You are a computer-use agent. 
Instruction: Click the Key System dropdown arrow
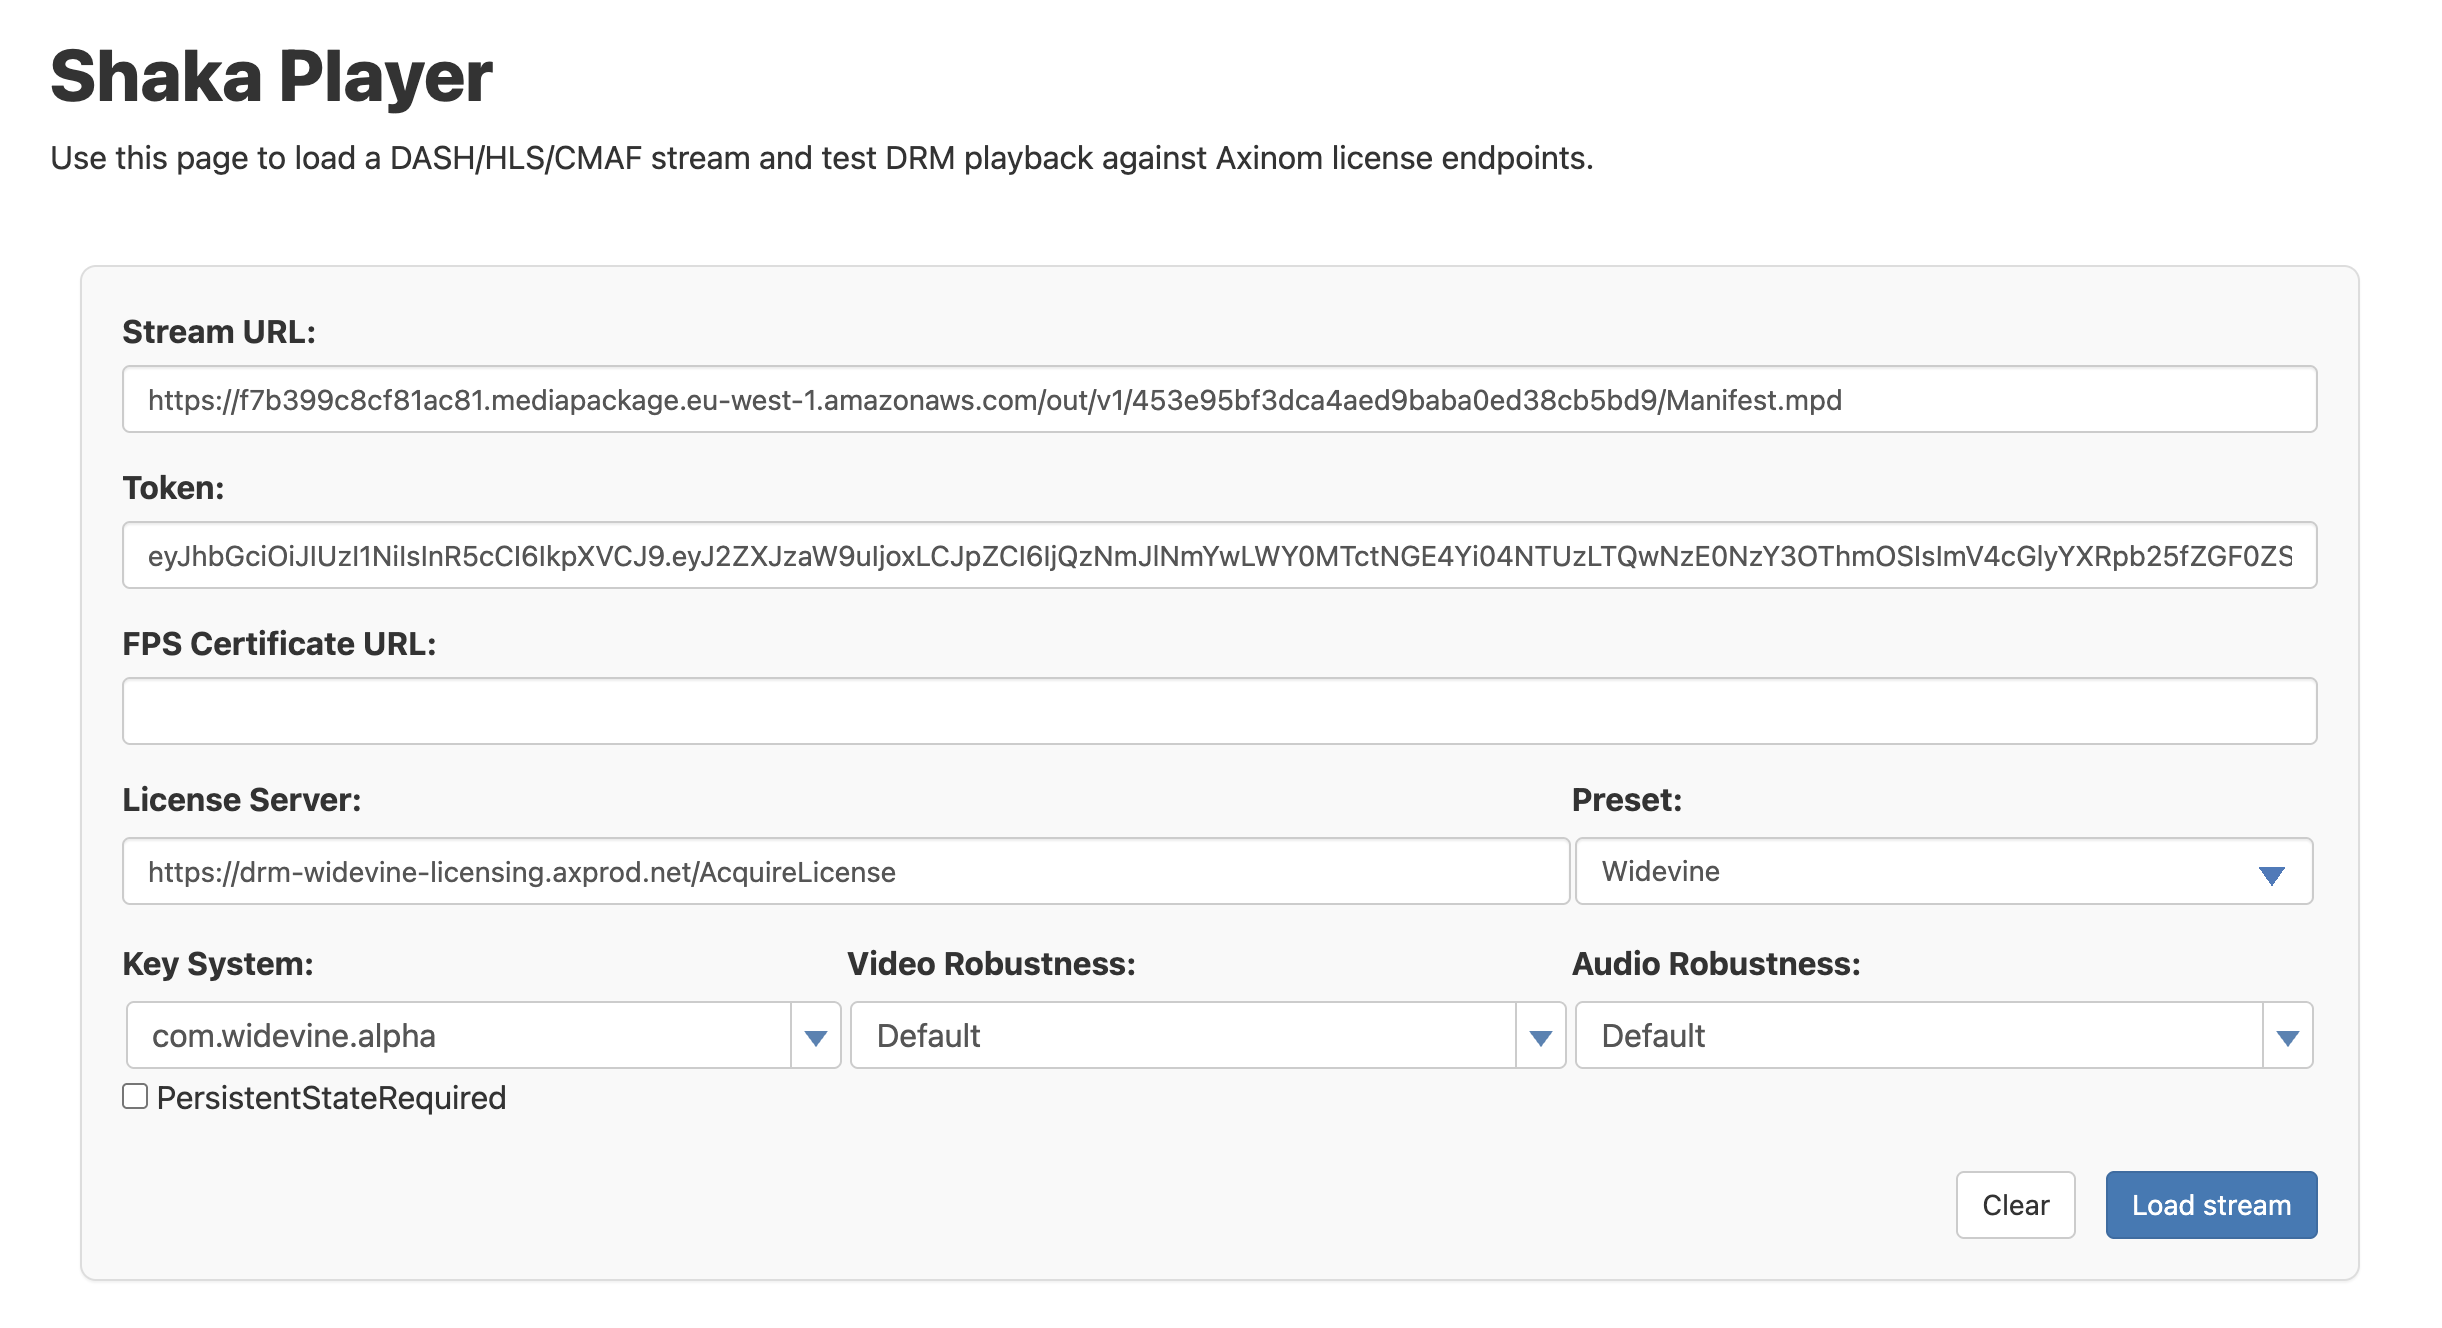(x=816, y=1037)
